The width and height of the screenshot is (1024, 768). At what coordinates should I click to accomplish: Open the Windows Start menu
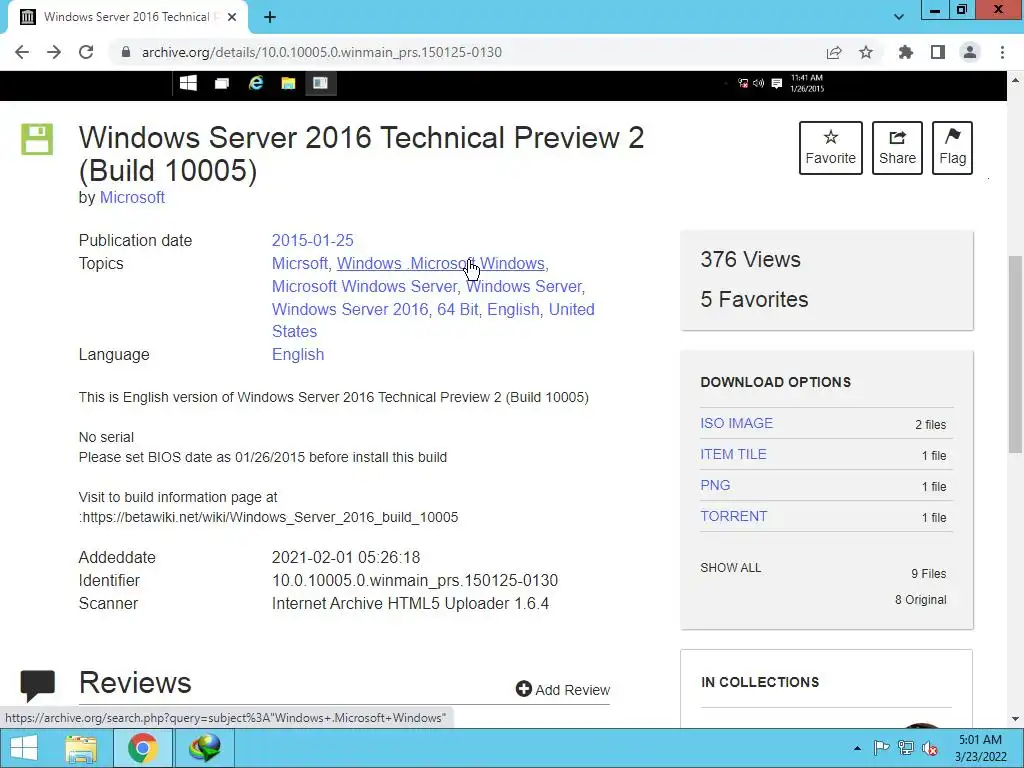coord(24,748)
